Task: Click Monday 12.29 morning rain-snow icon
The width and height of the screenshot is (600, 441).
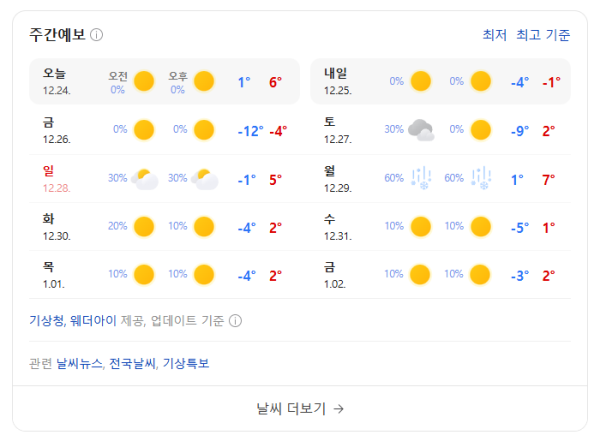Action: (x=421, y=179)
